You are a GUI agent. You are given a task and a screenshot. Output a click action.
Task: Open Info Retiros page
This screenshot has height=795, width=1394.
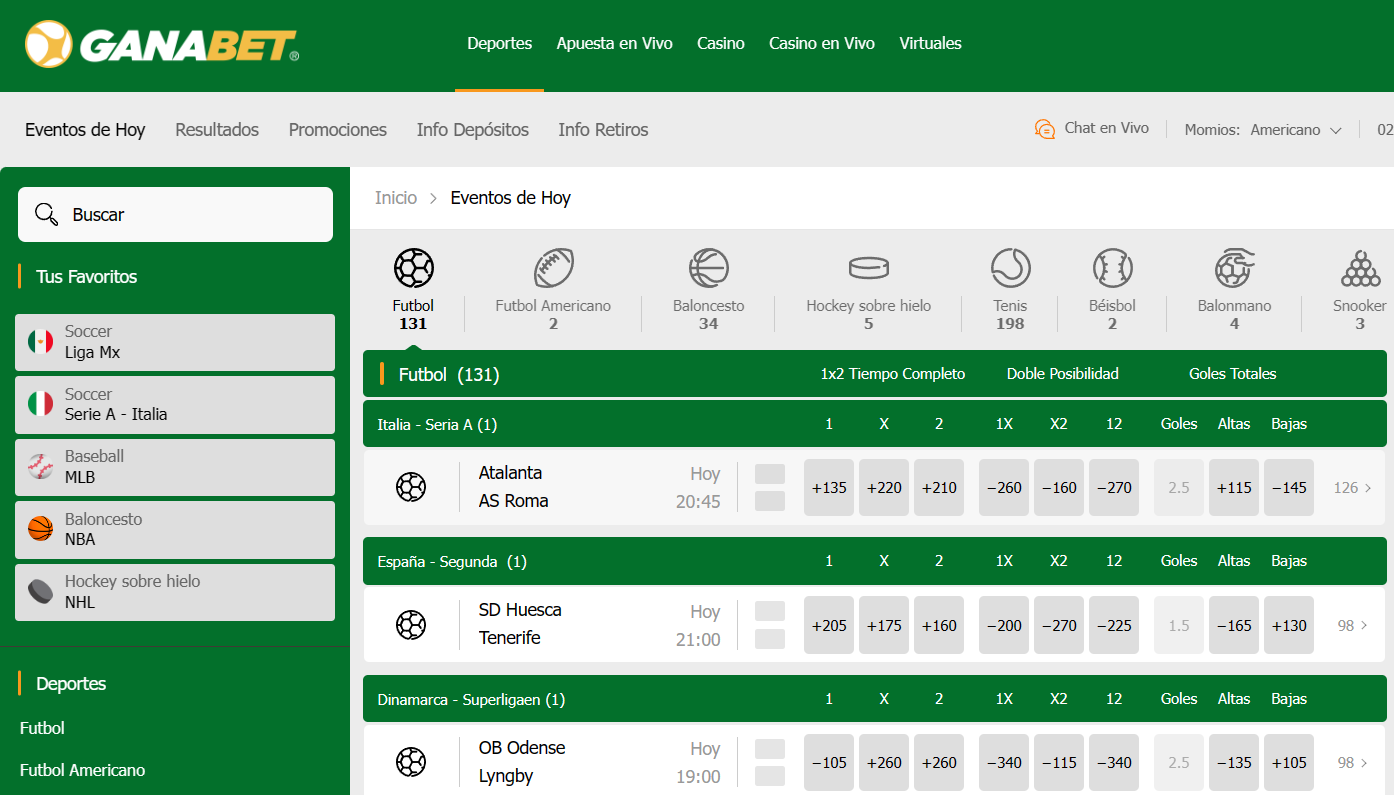(x=603, y=130)
